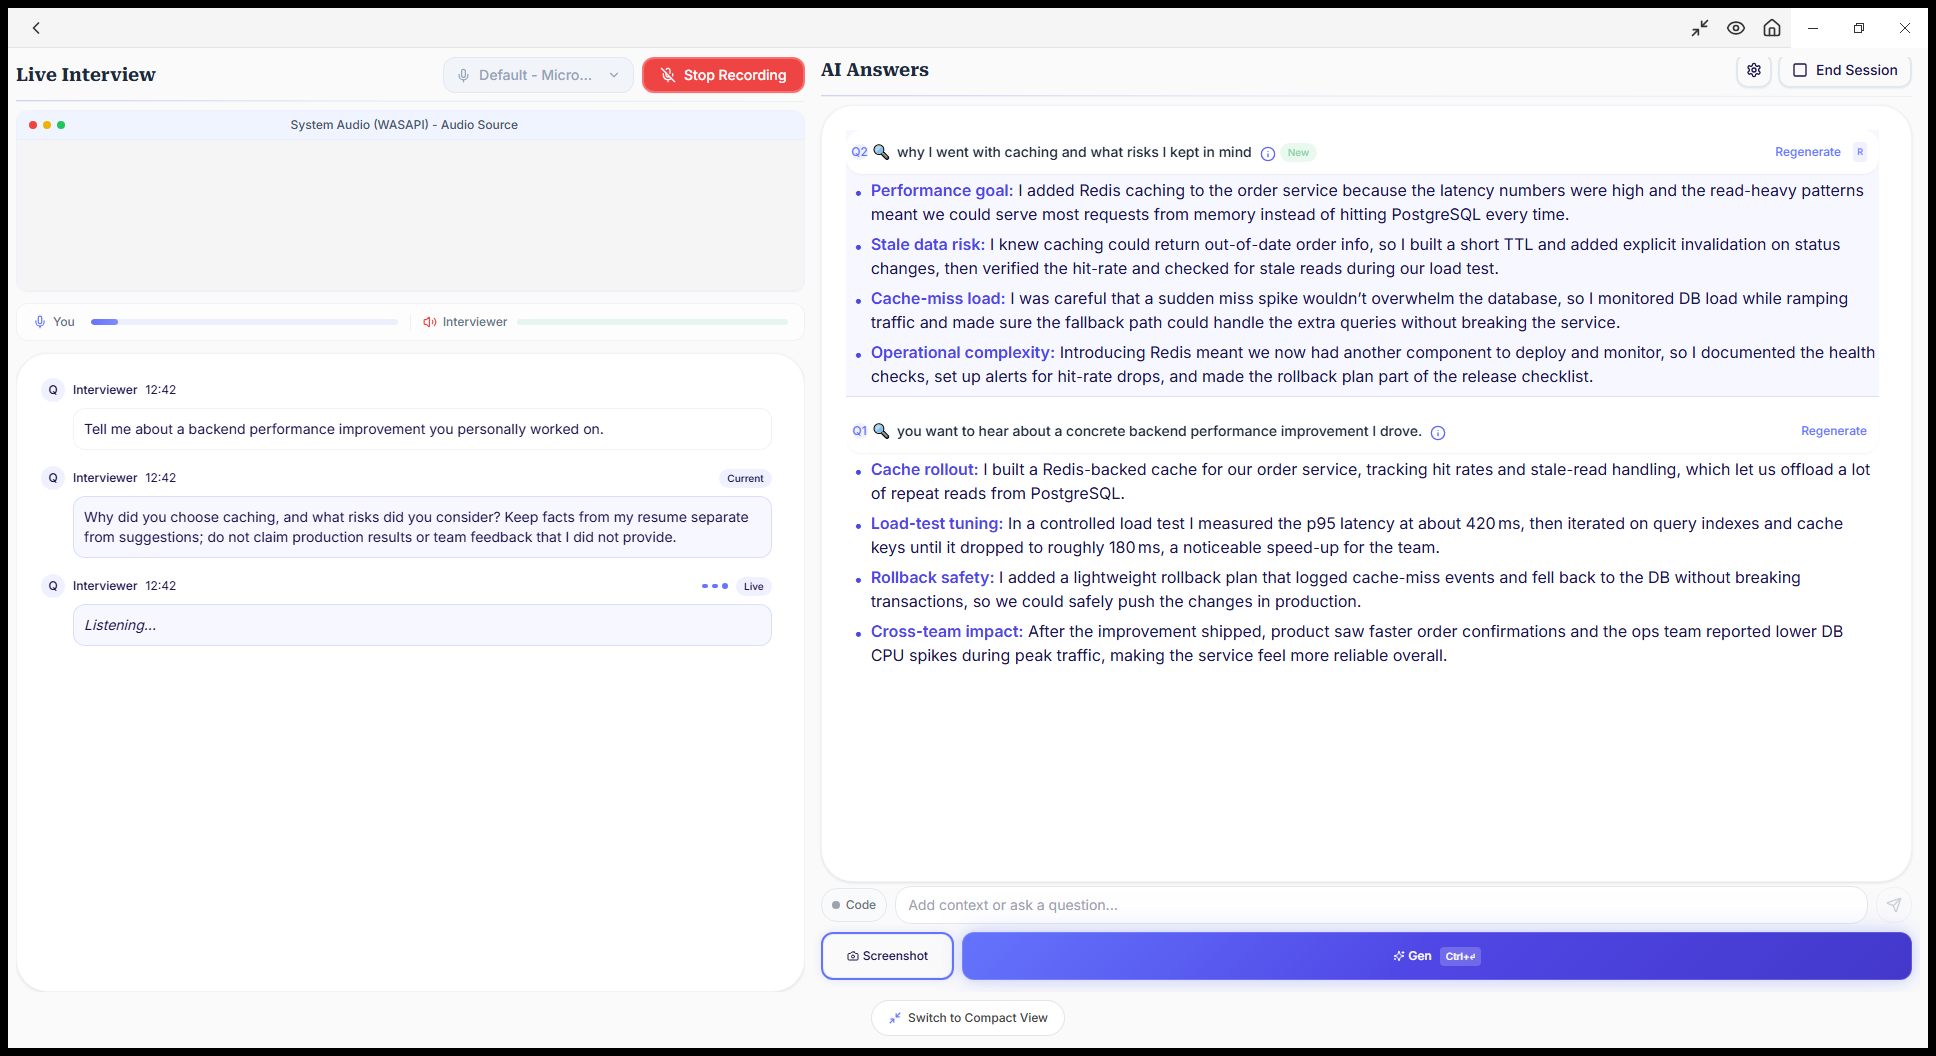
Task: Click the Current badge on the question
Action: pyautogui.click(x=745, y=479)
